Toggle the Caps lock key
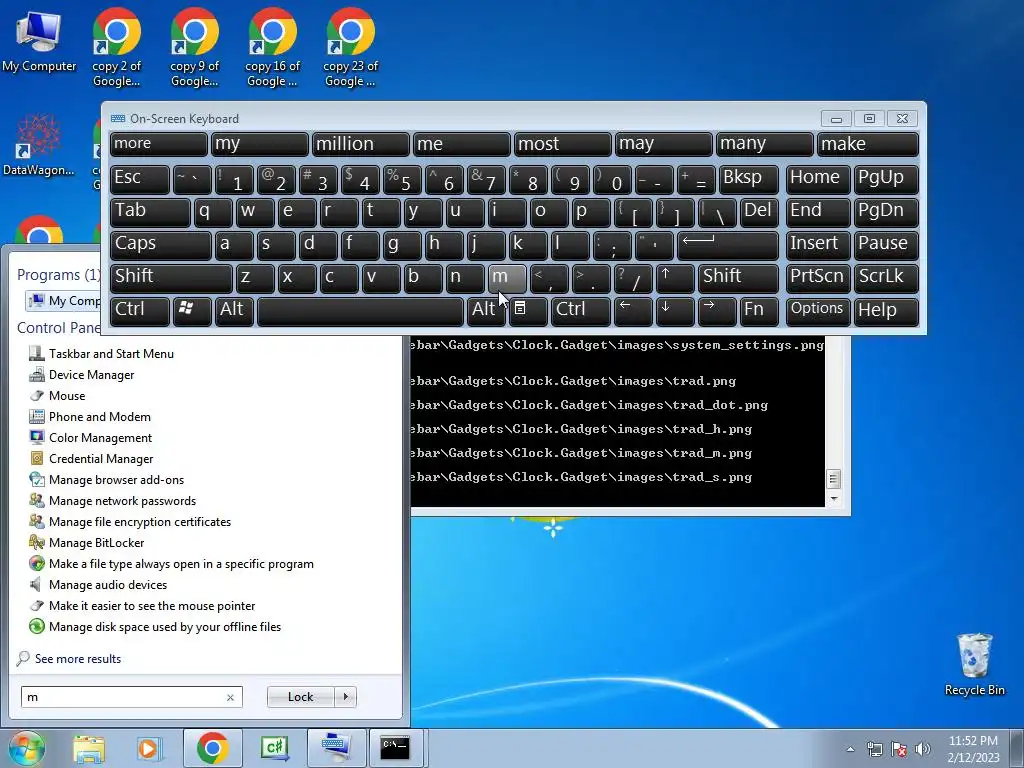This screenshot has height=768, width=1024. (160, 245)
